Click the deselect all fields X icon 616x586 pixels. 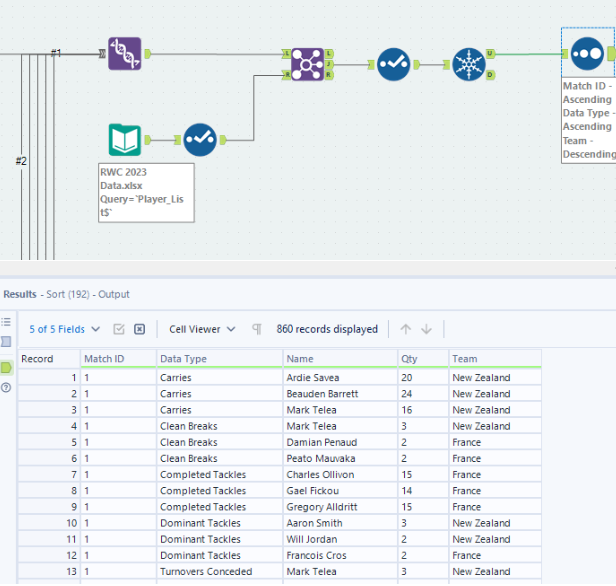[139, 329]
